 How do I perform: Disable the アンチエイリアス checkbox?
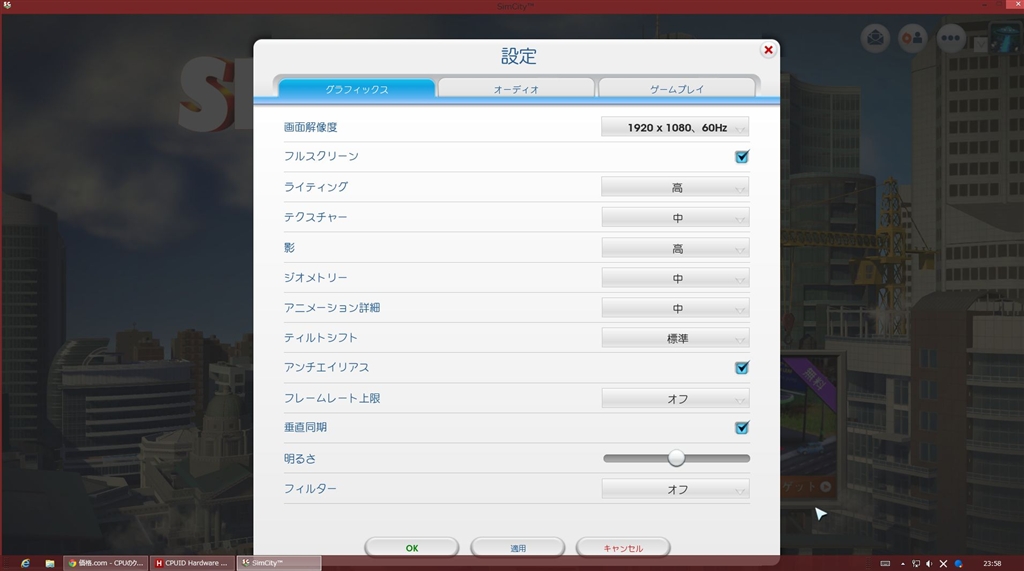[742, 368]
